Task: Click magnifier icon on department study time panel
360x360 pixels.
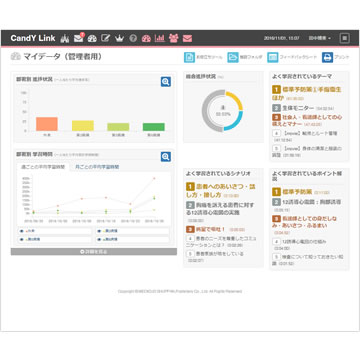Action: click(x=166, y=157)
